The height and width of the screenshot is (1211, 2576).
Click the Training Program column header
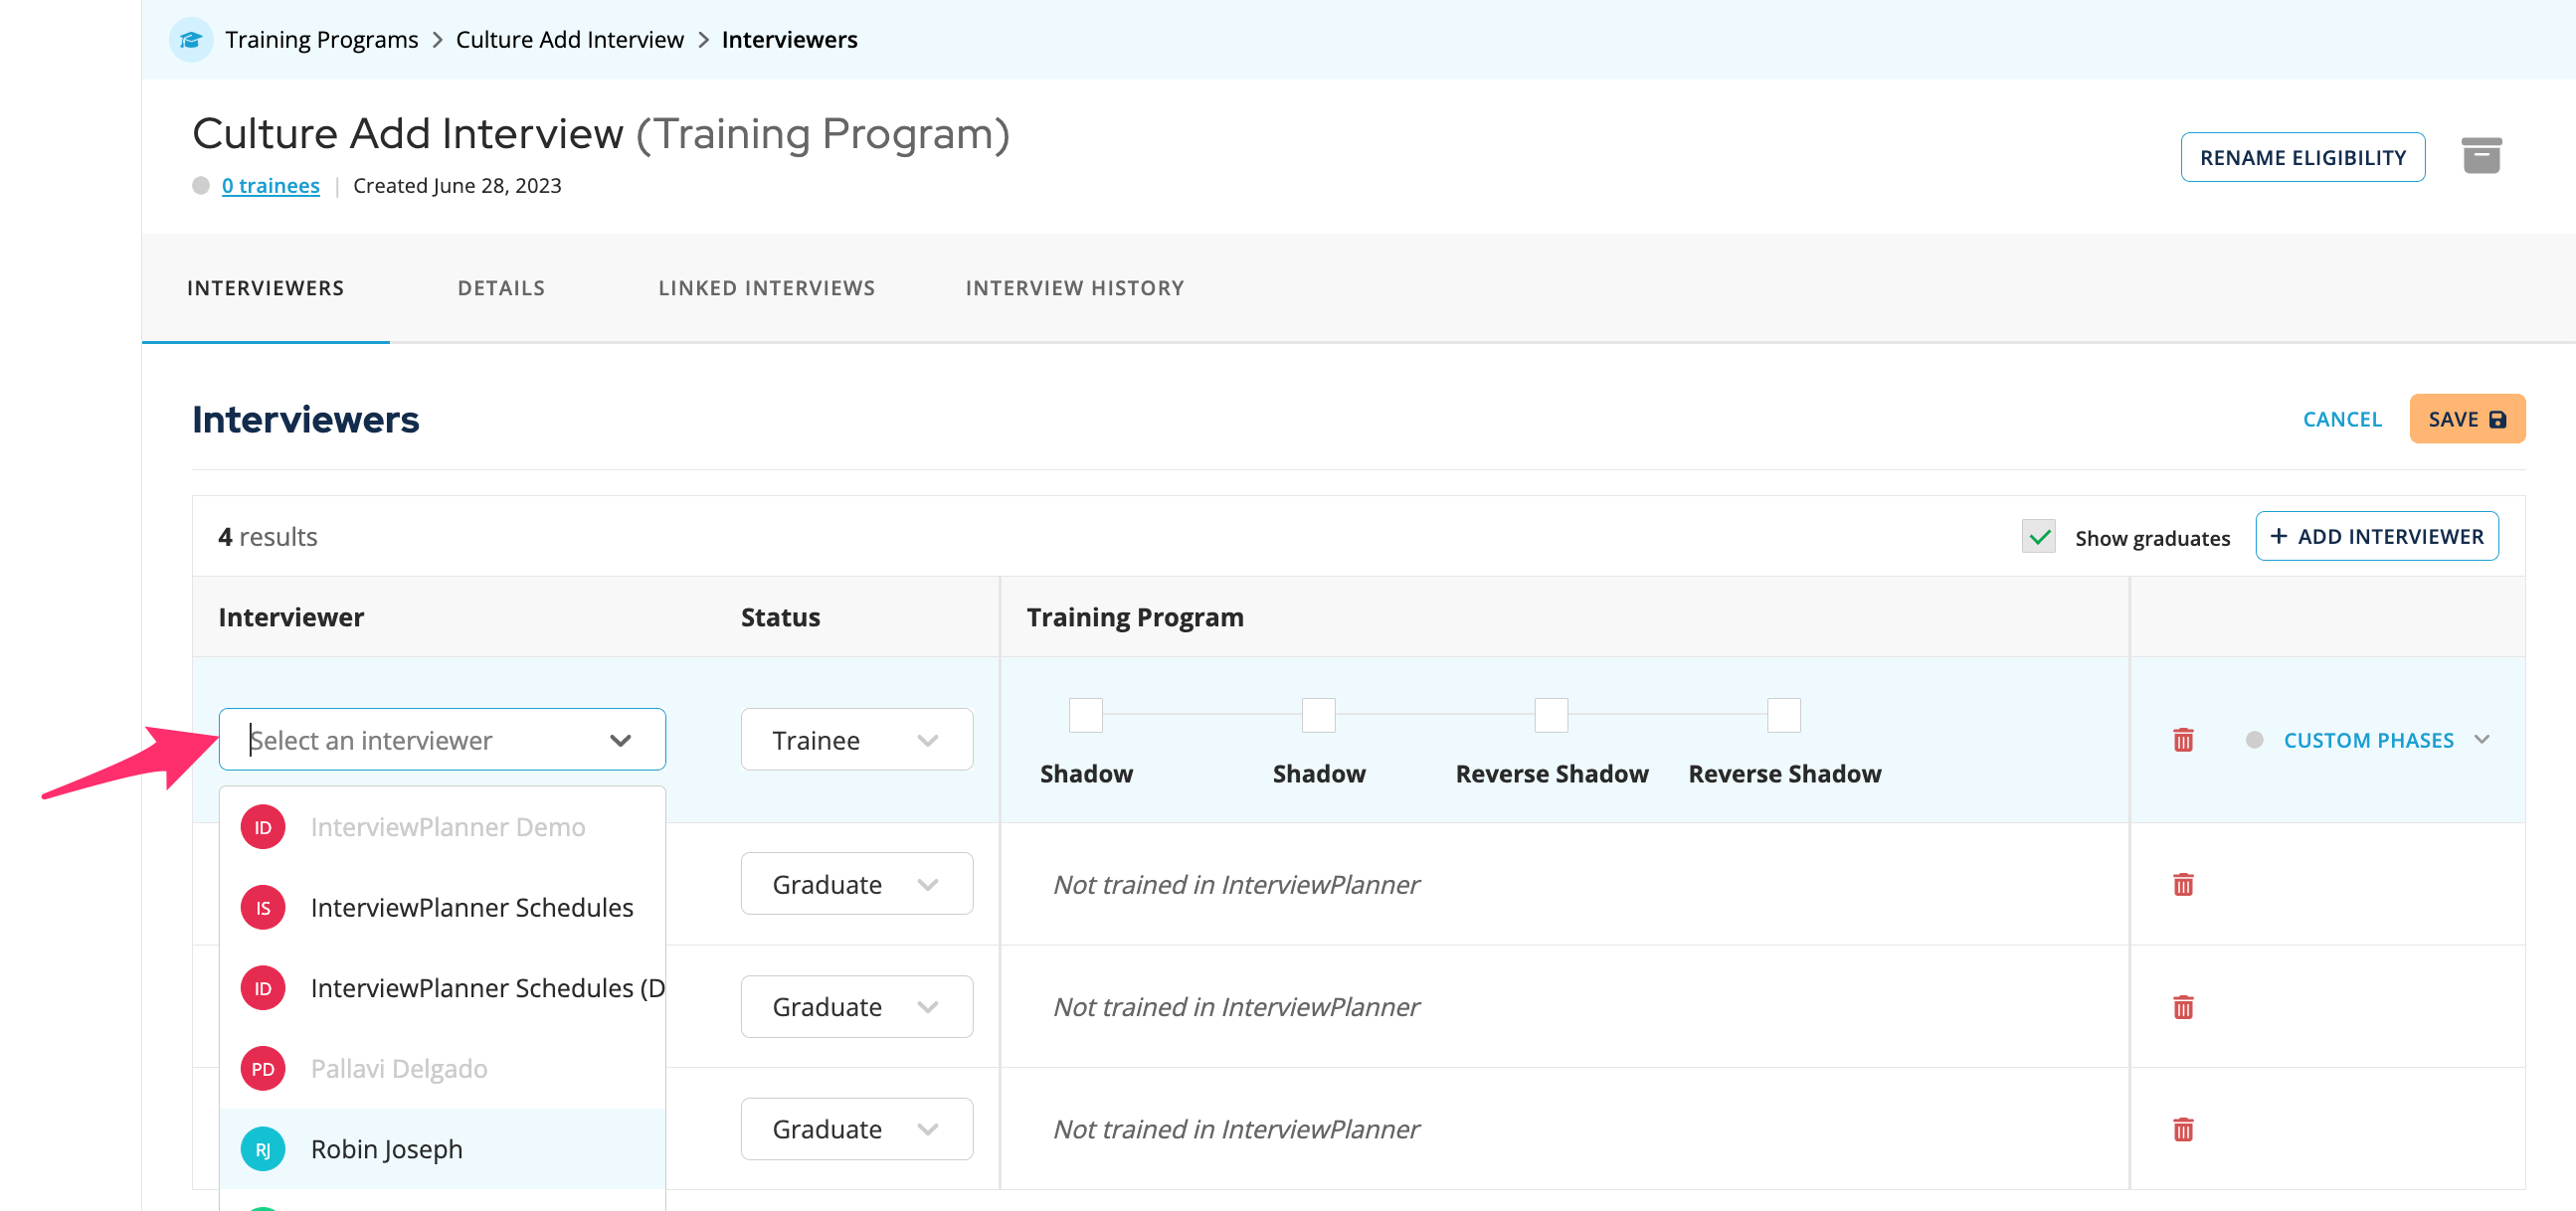pos(1135,618)
